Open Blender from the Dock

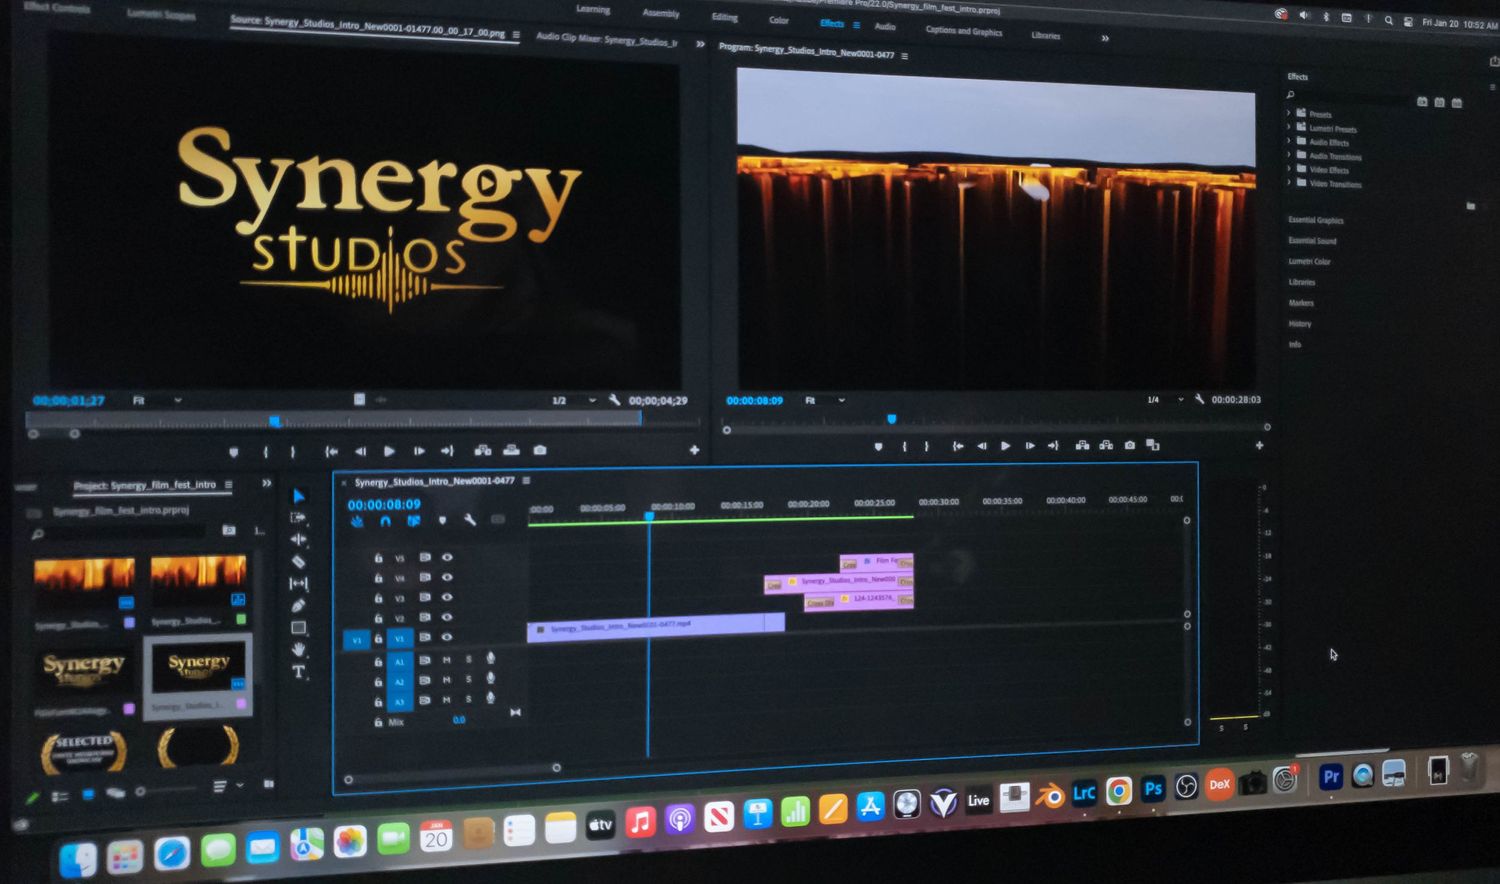[x=1049, y=796]
